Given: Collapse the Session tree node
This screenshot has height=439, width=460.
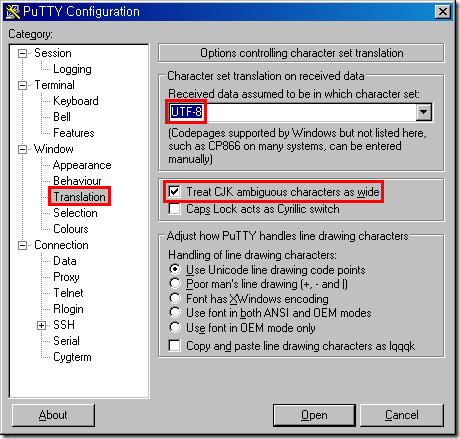Looking at the screenshot, I should pyautogui.click(x=22, y=53).
